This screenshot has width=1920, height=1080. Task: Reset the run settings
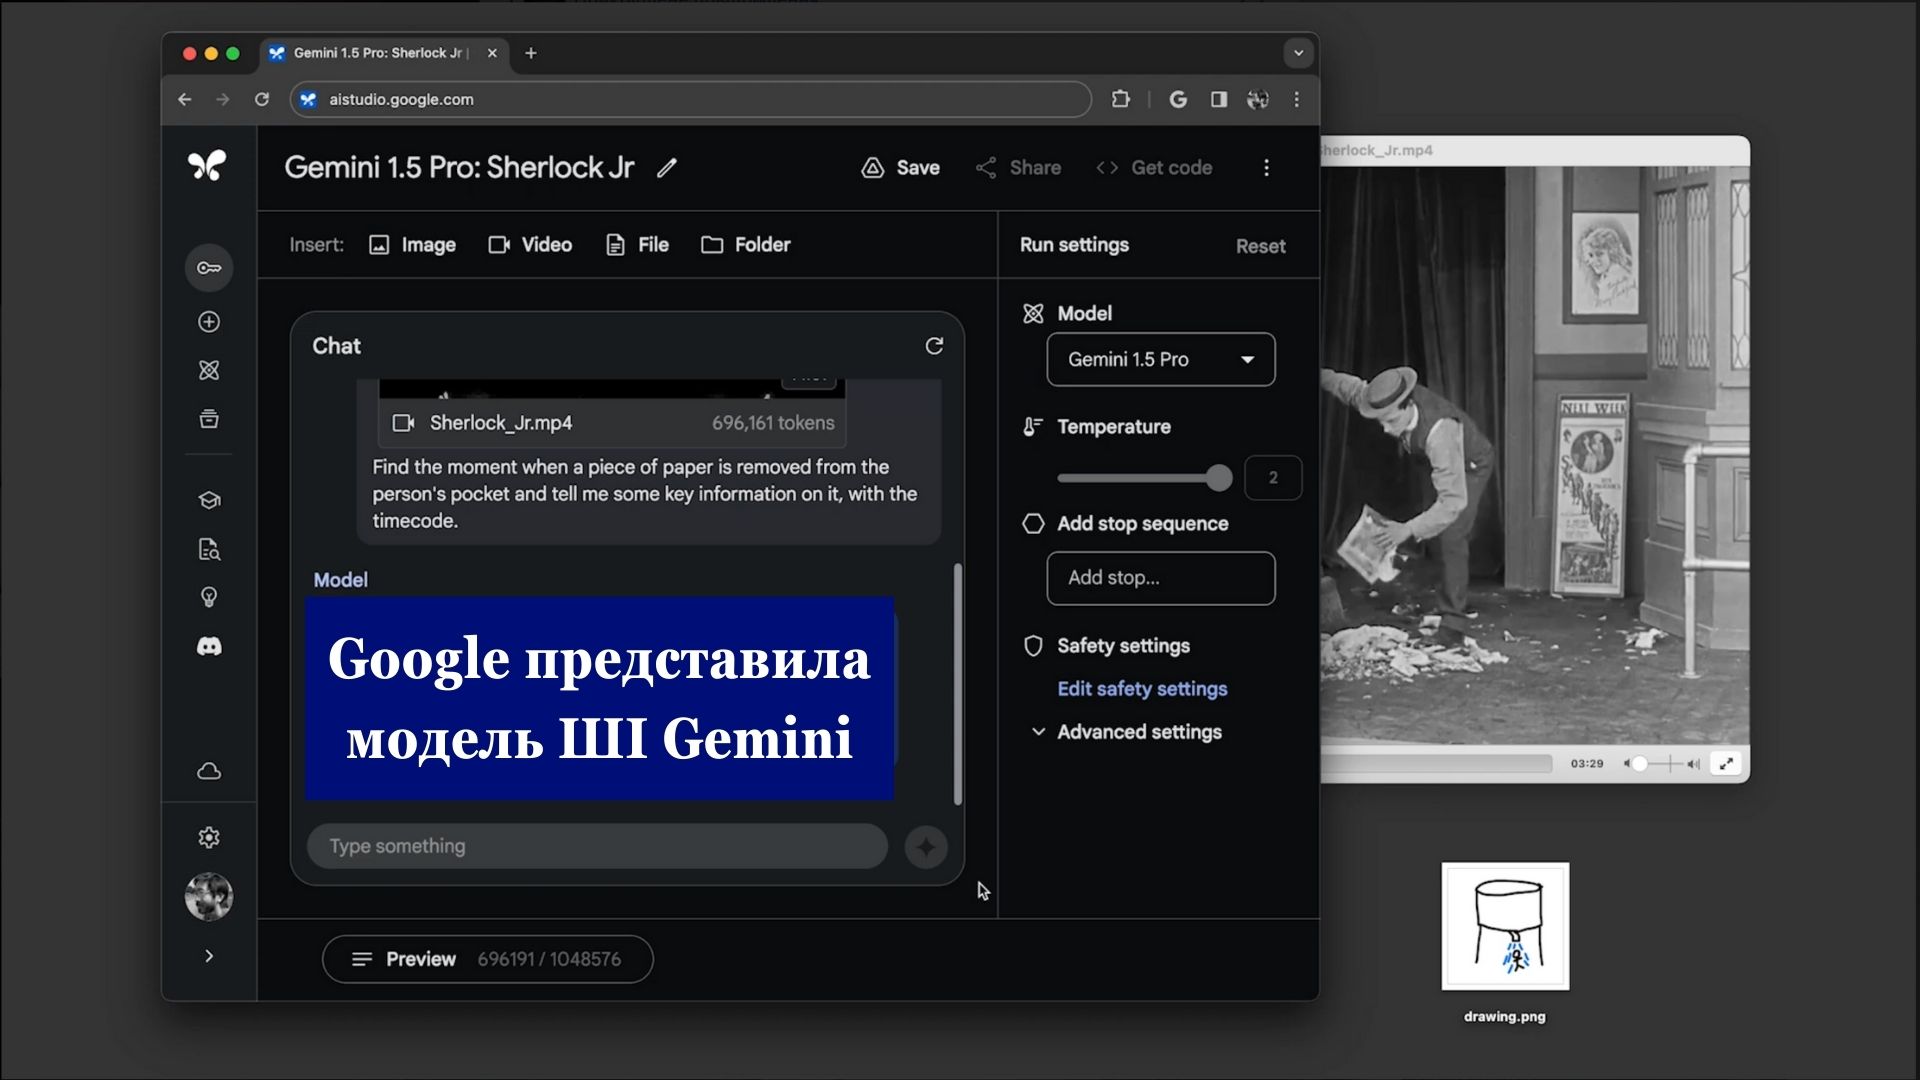click(1260, 246)
